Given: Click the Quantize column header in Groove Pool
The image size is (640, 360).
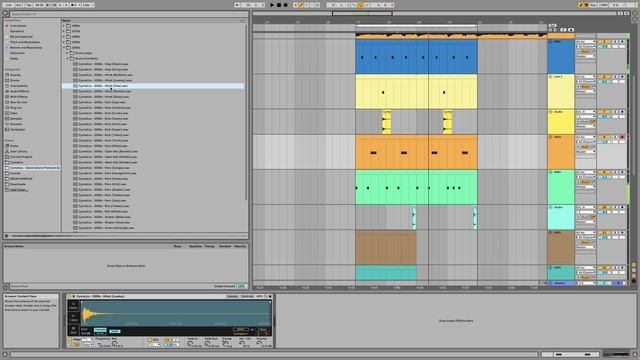Looking at the screenshot, I should [x=196, y=246].
